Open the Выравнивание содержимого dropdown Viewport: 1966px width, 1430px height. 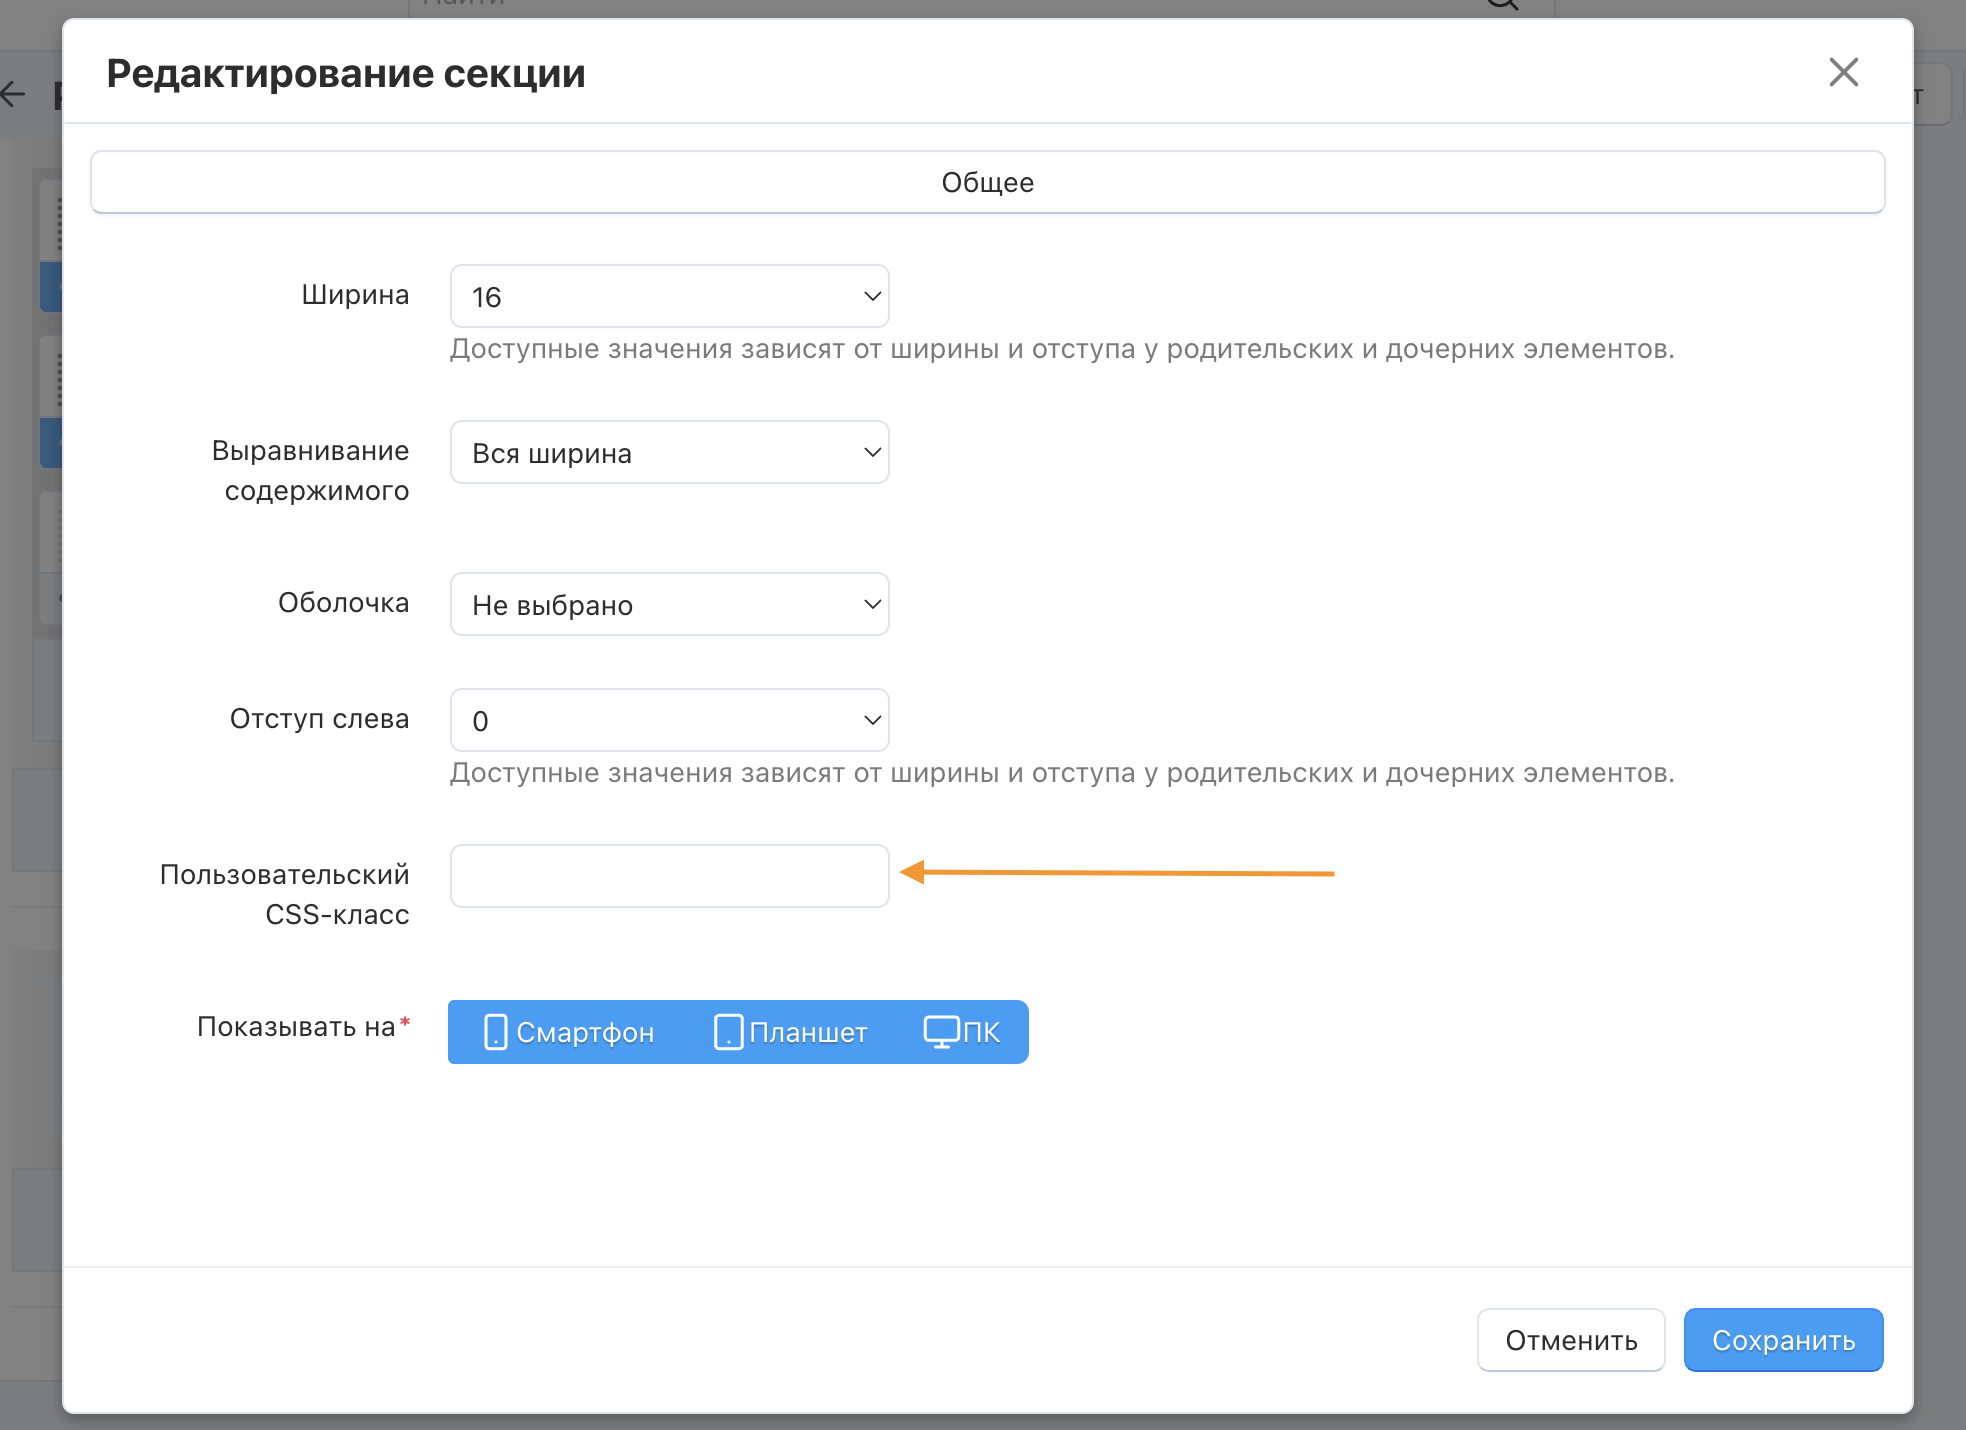coord(669,453)
